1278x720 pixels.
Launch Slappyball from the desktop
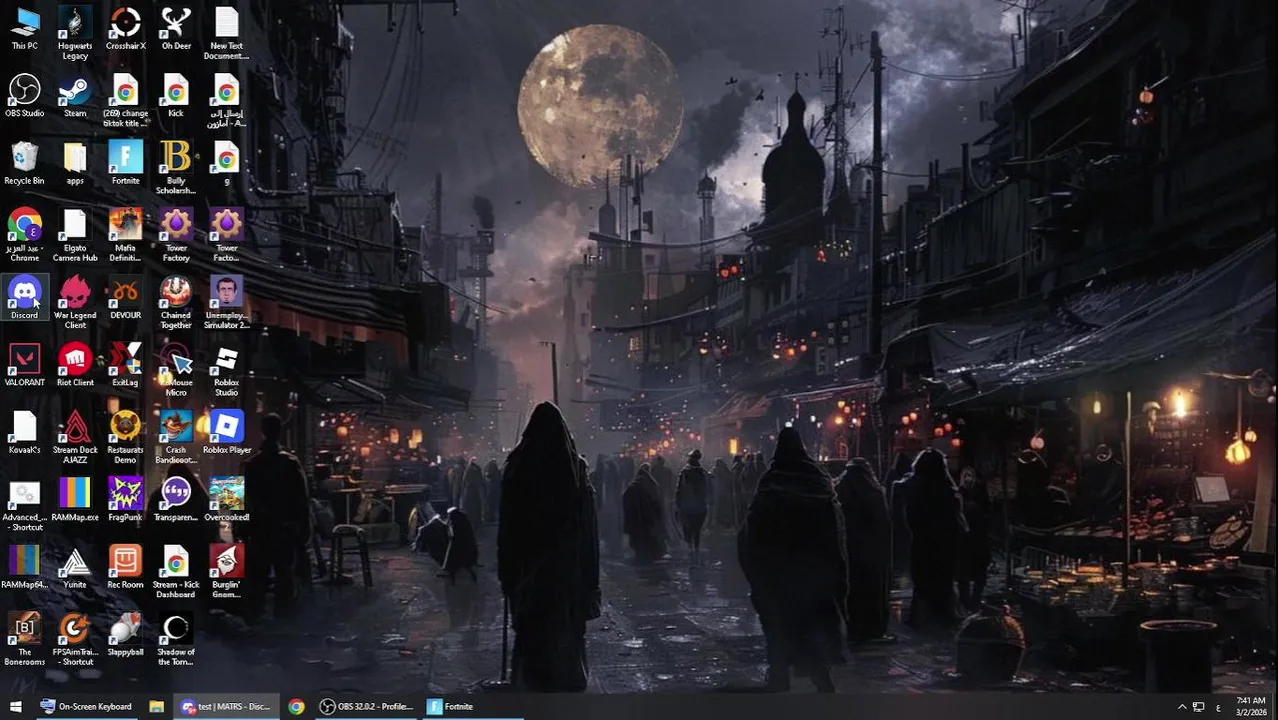coord(125,634)
